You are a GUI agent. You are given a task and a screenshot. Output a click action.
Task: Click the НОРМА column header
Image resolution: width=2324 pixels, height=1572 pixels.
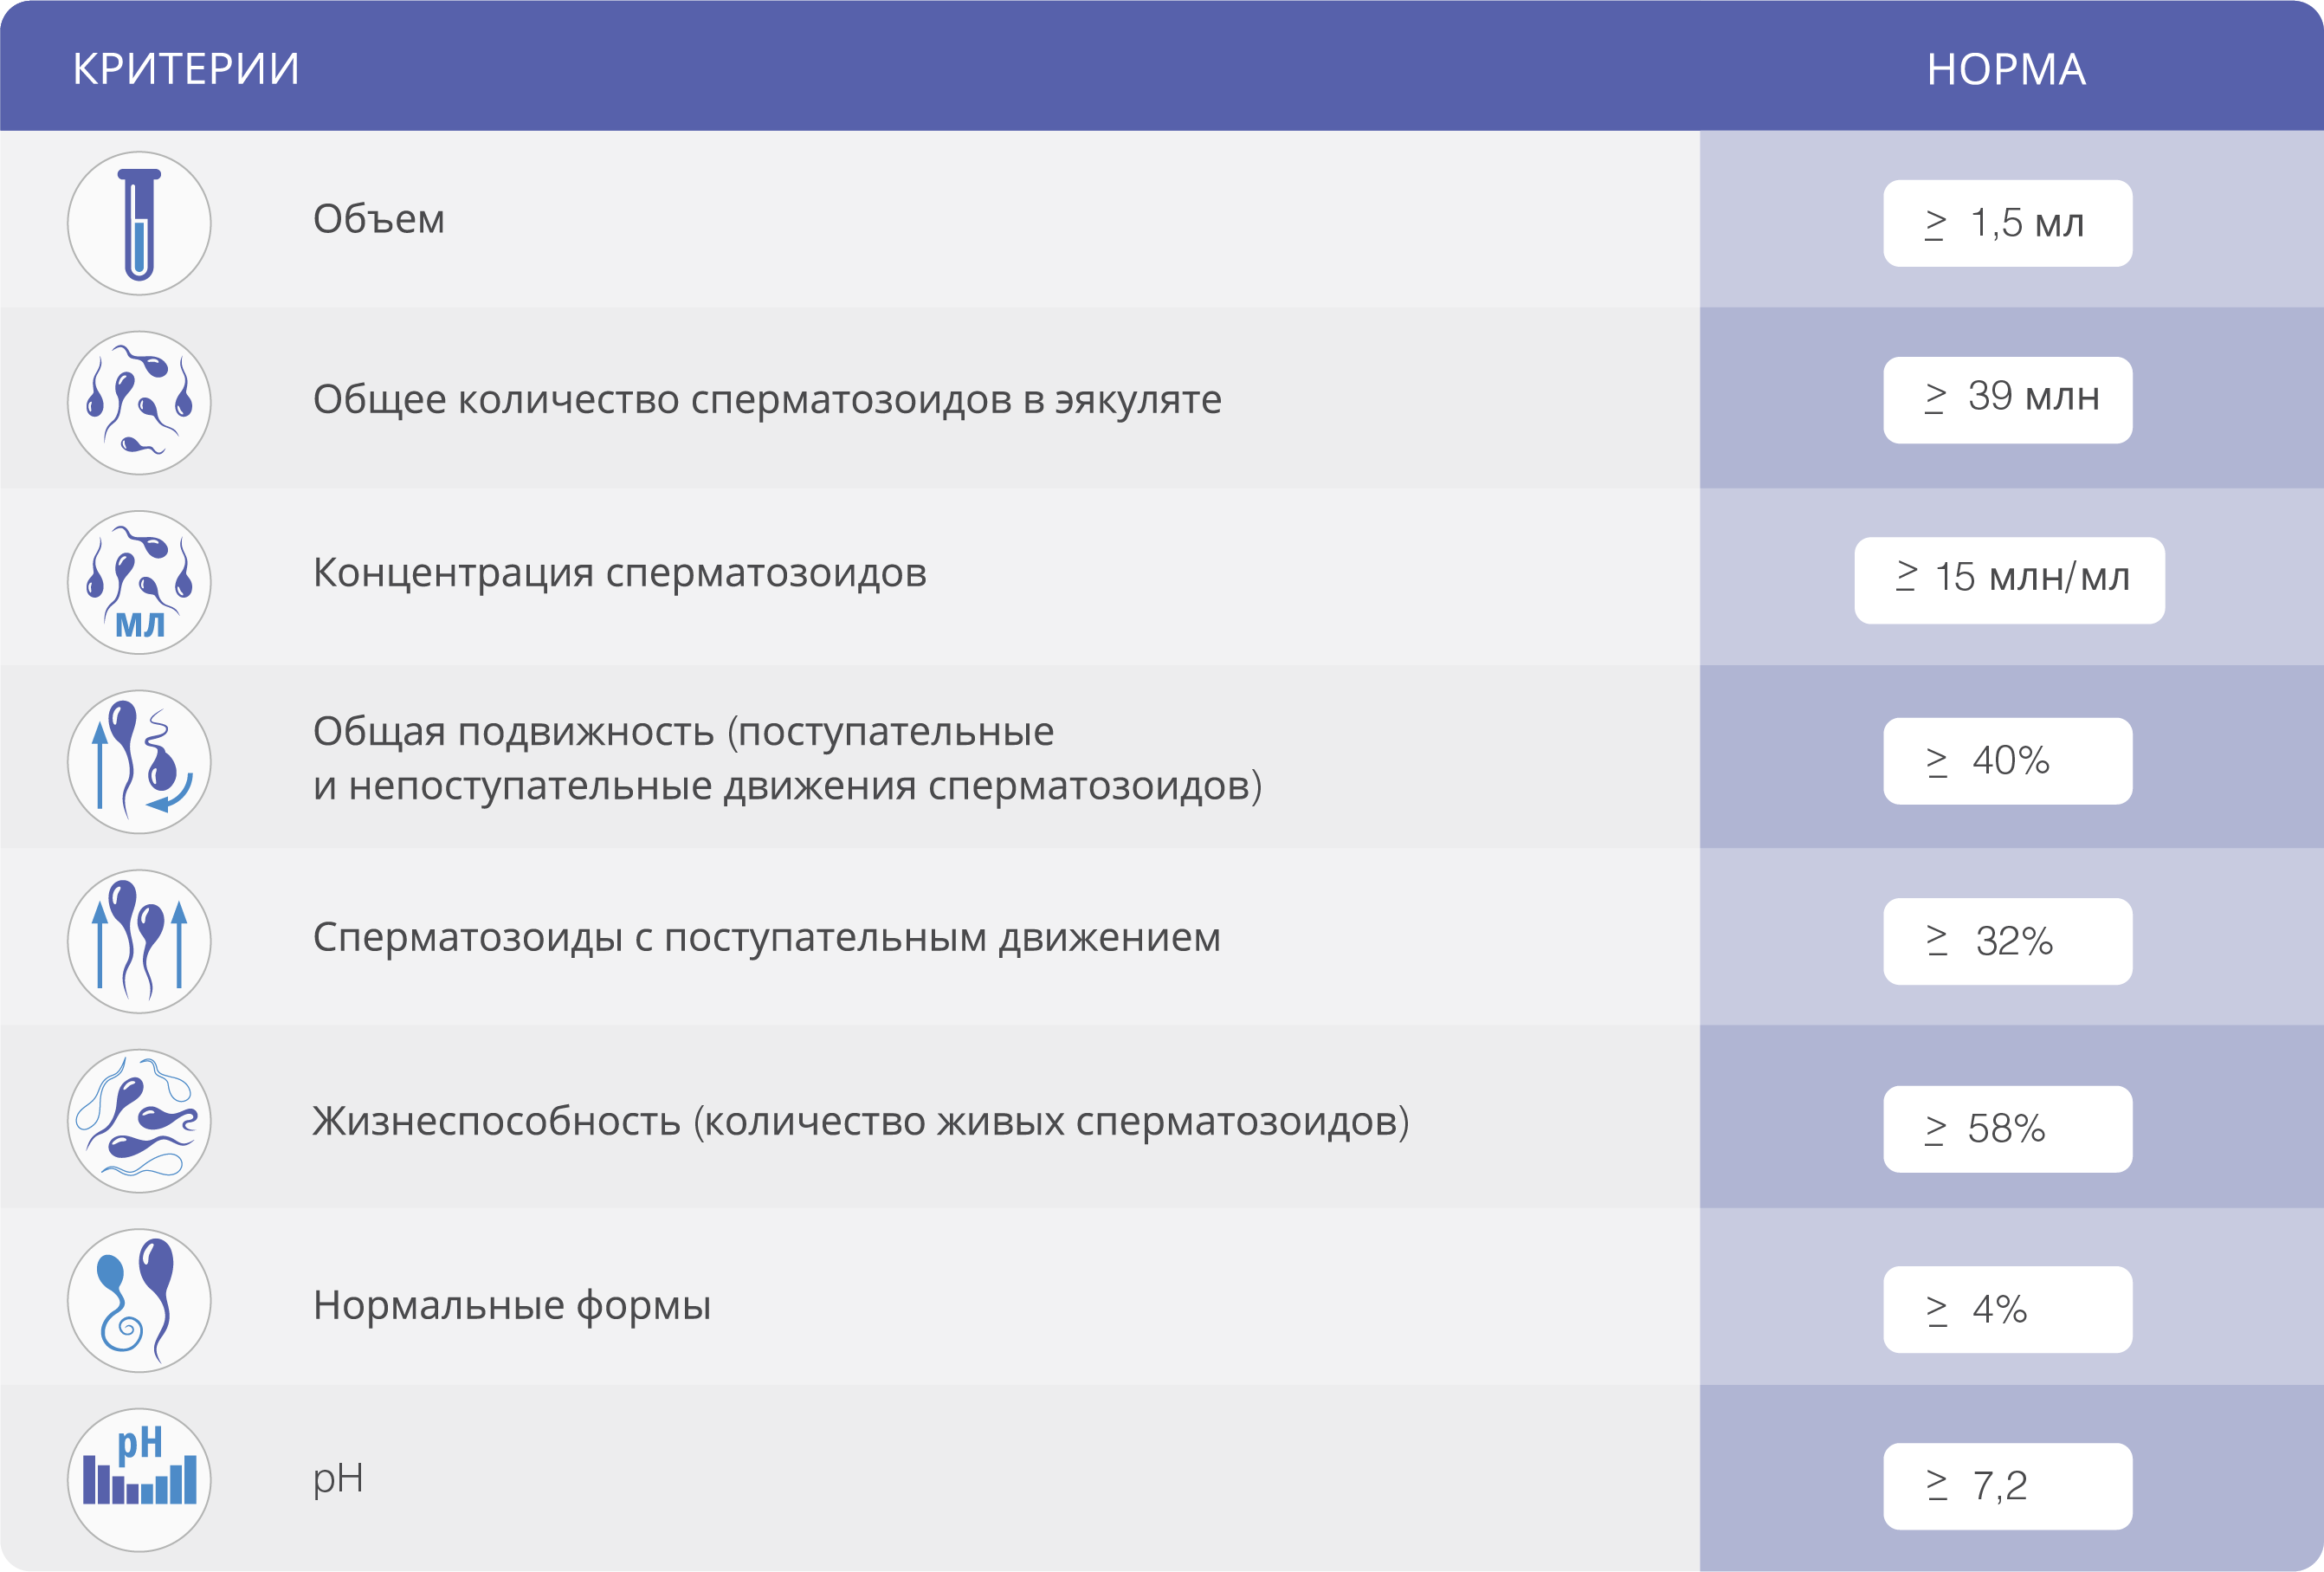pyautogui.click(x=2006, y=69)
